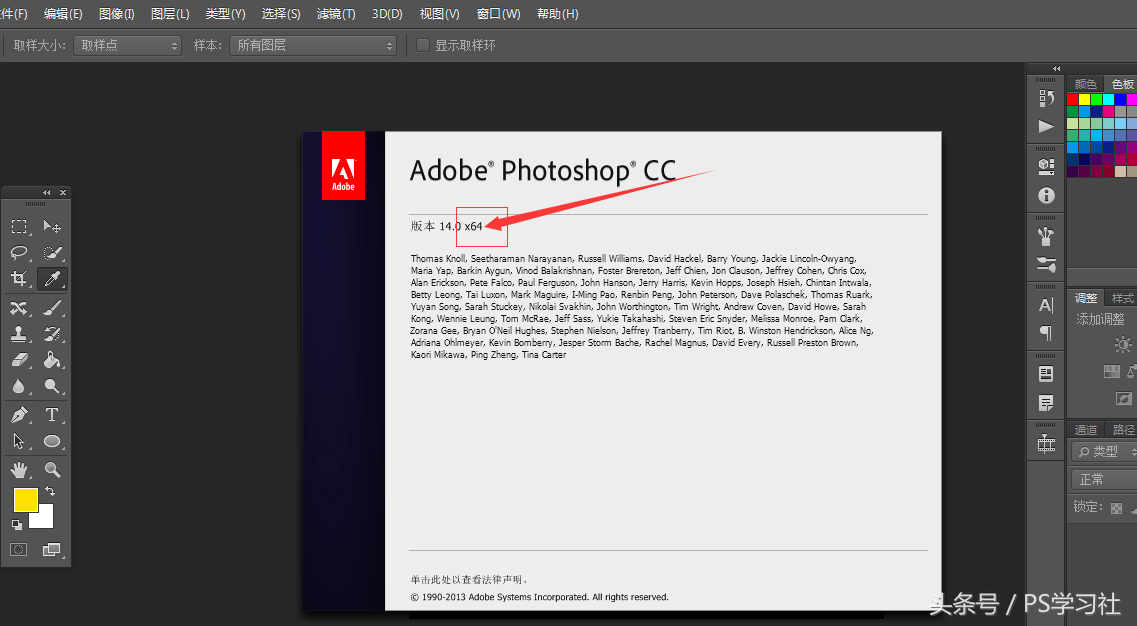Image resolution: width=1137 pixels, height=626 pixels.
Task: Open the blend mode dropdown
Action: tap(1104, 479)
